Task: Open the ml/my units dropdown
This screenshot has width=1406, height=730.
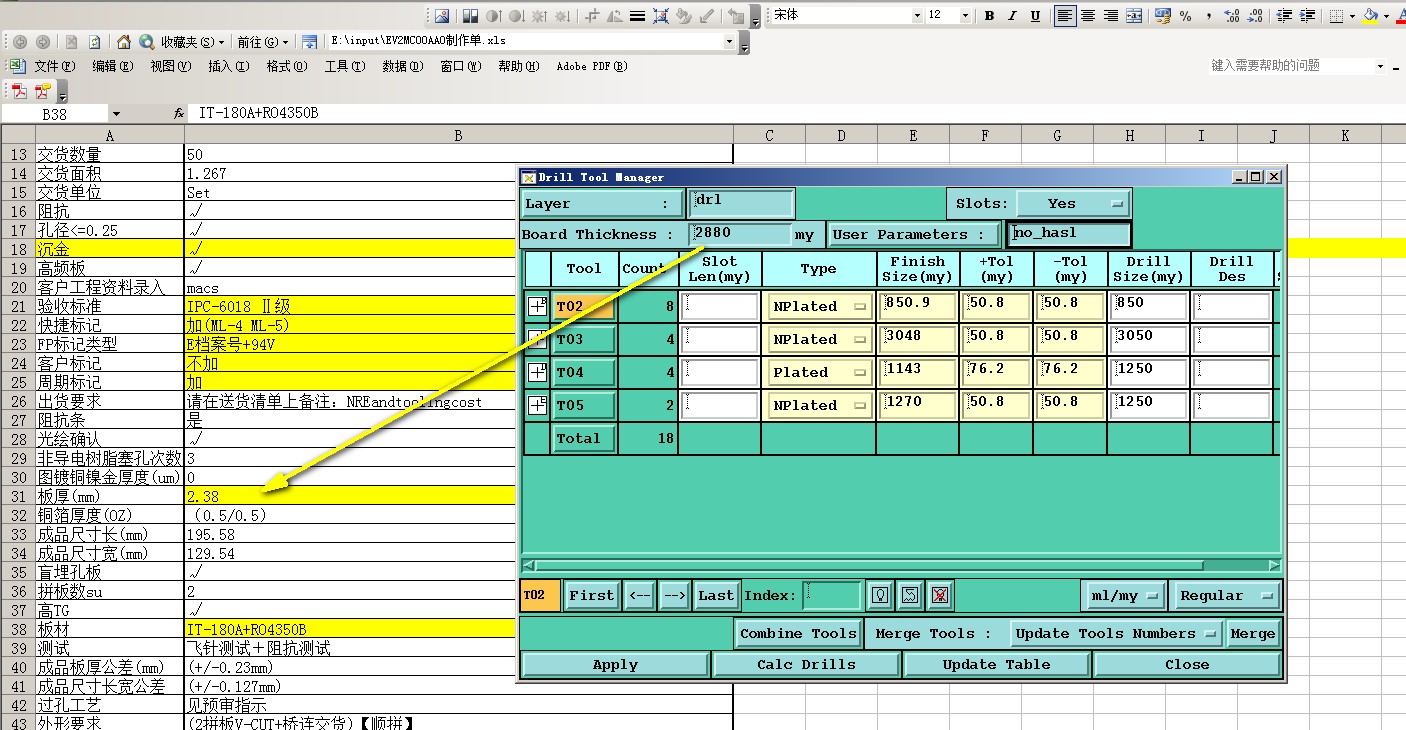Action: 1124,595
